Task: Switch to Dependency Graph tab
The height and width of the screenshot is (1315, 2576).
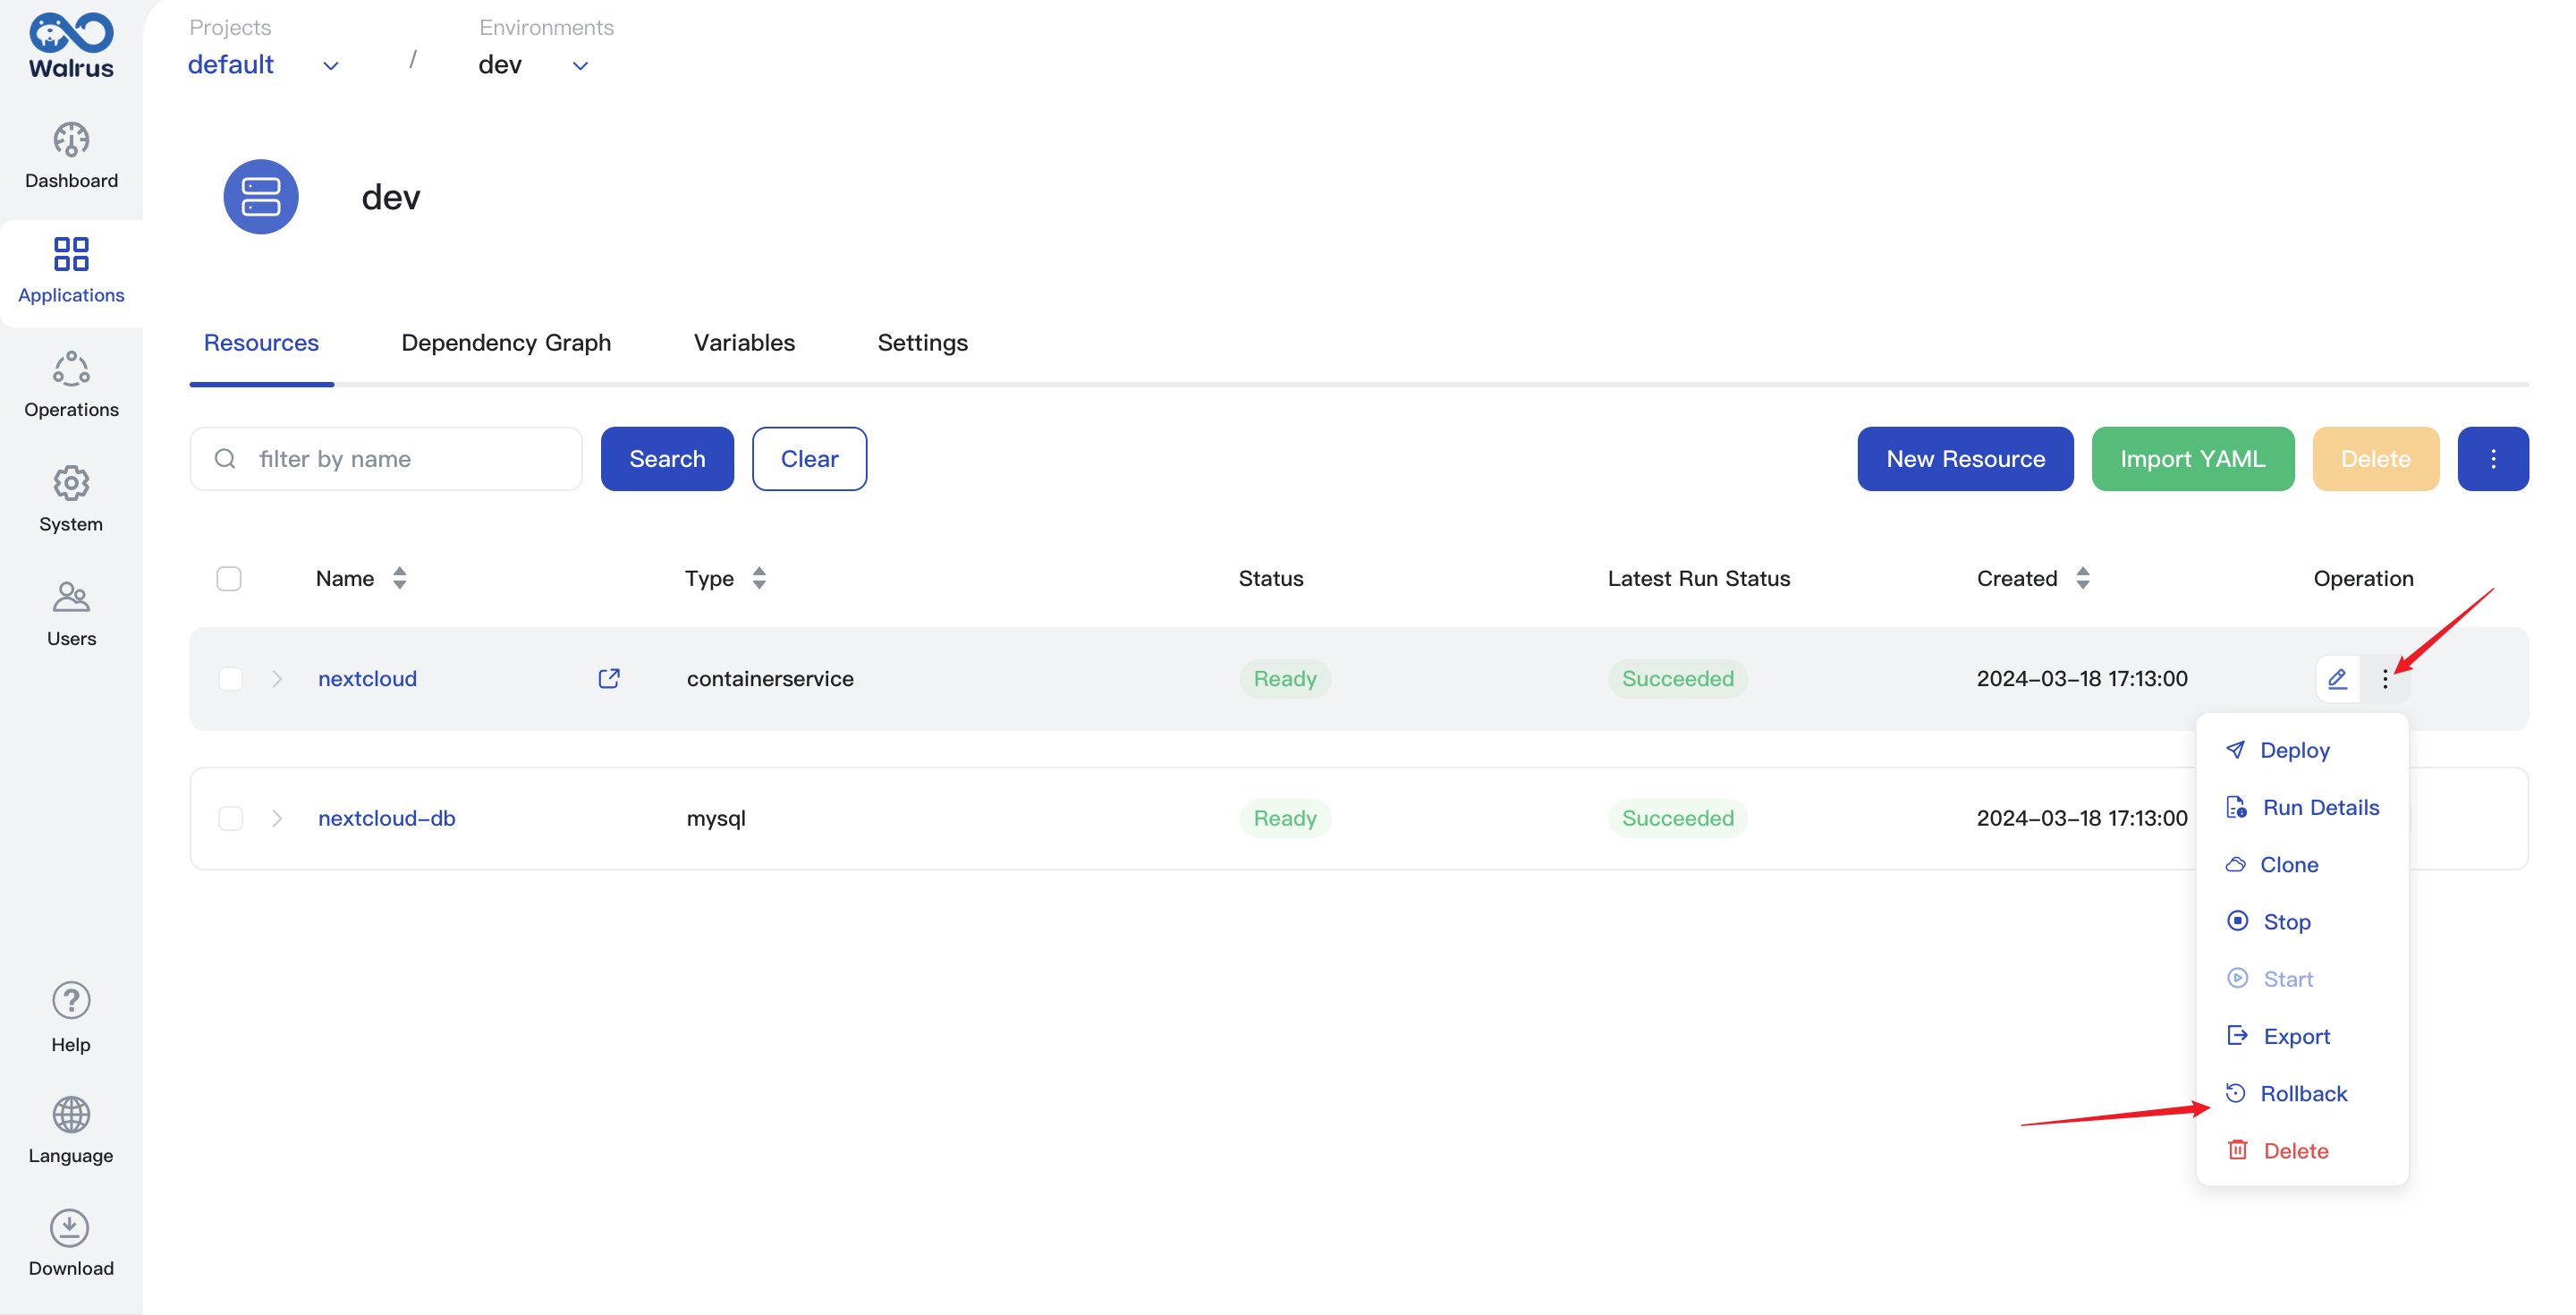Action: click(x=506, y=342)
